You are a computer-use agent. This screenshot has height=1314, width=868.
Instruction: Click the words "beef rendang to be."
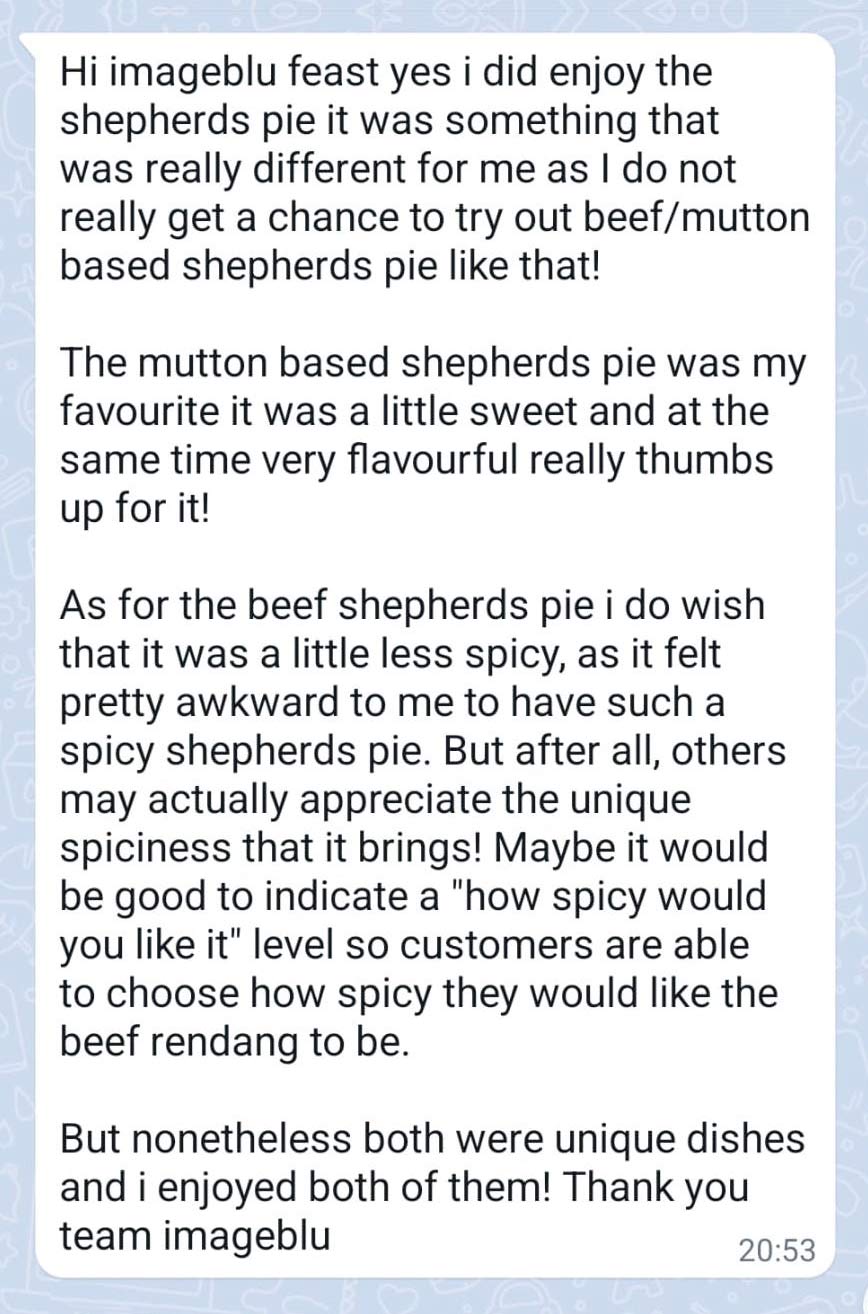(x=235, y=1040)
